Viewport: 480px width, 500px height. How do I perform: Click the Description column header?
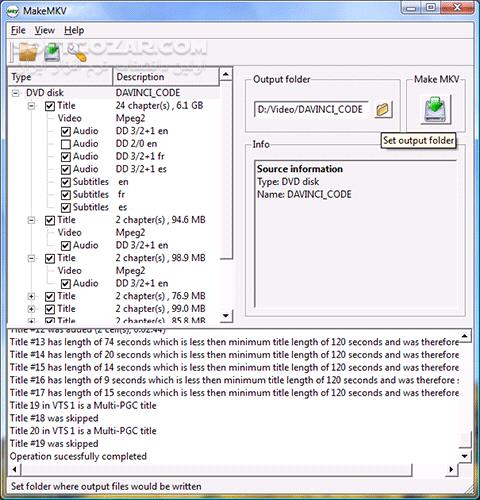(x=166, y=77)
